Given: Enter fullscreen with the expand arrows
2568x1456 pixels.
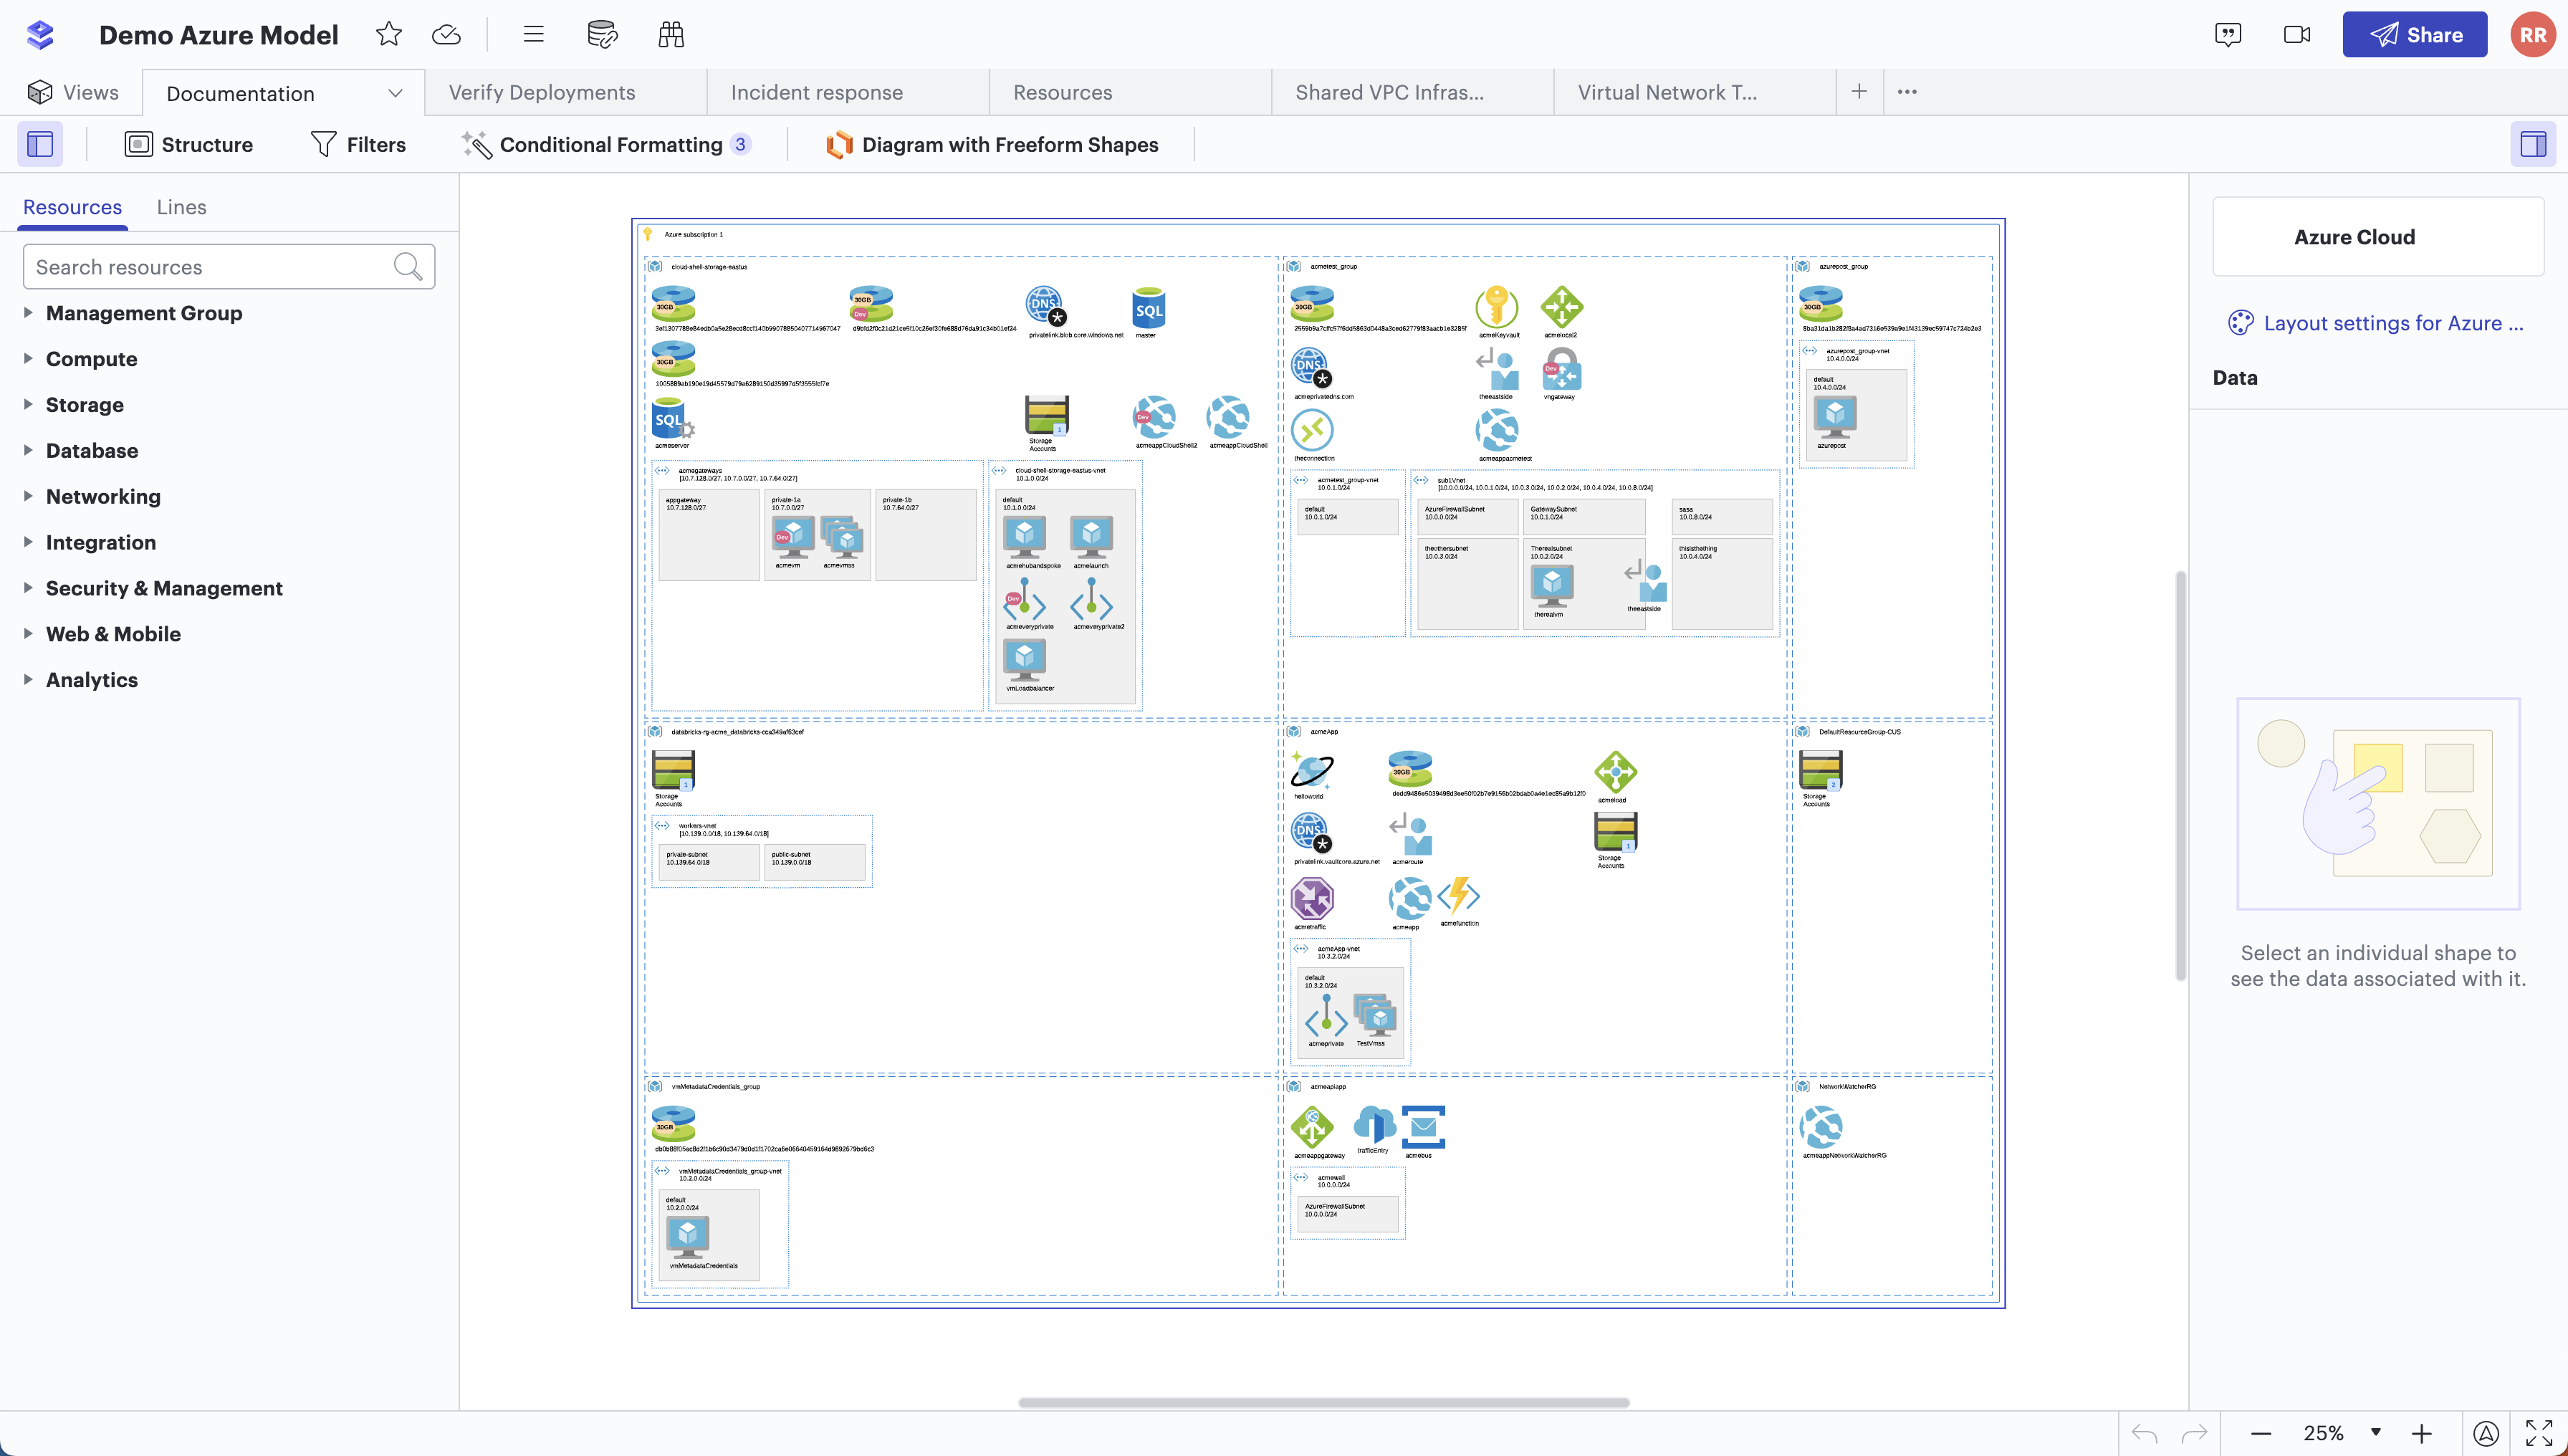Looking at the screenshot, I should 2538,1434.
